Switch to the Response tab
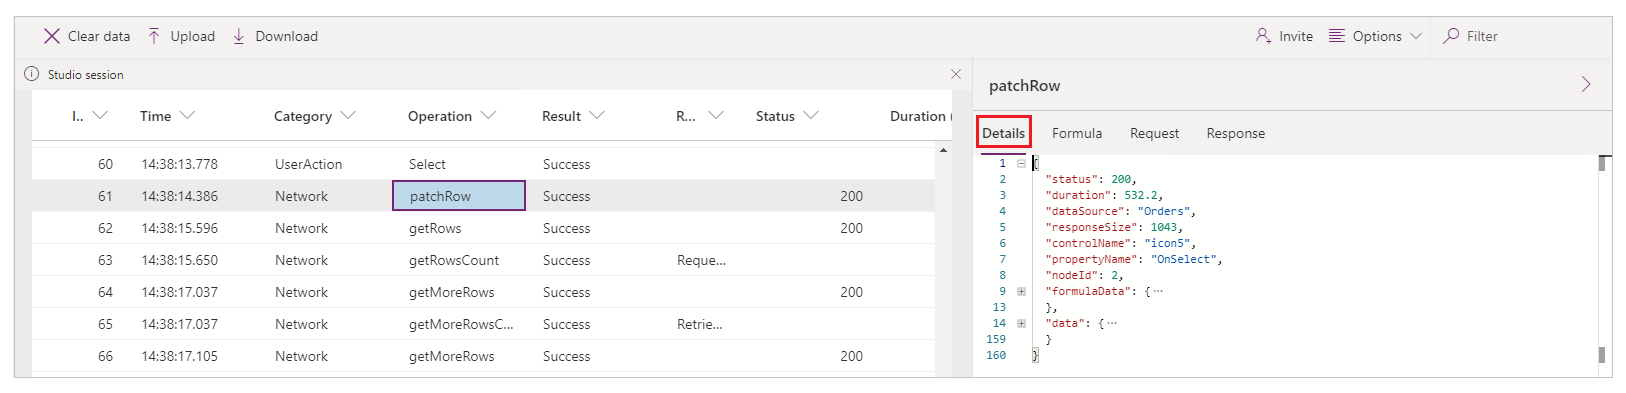This screenshot has height=393, width=1626. (1236, 133)
